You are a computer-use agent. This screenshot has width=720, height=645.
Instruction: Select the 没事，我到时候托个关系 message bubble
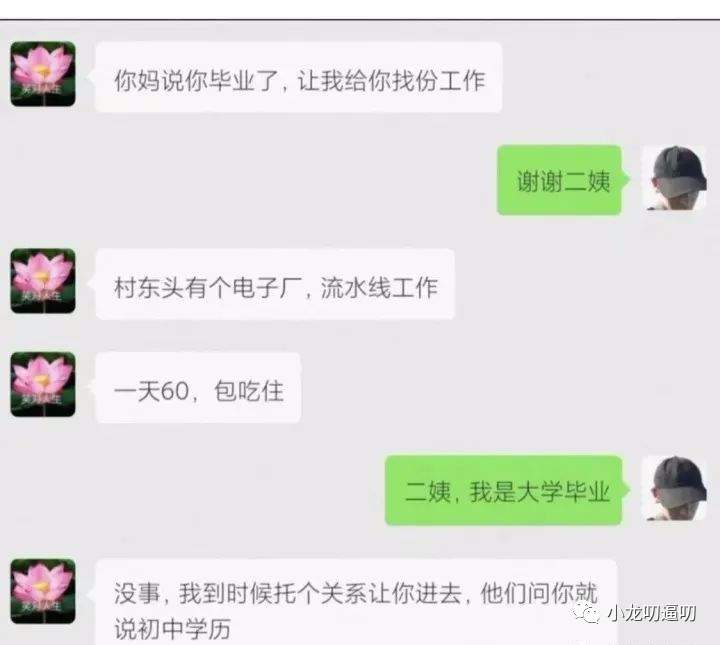(356, 602)
